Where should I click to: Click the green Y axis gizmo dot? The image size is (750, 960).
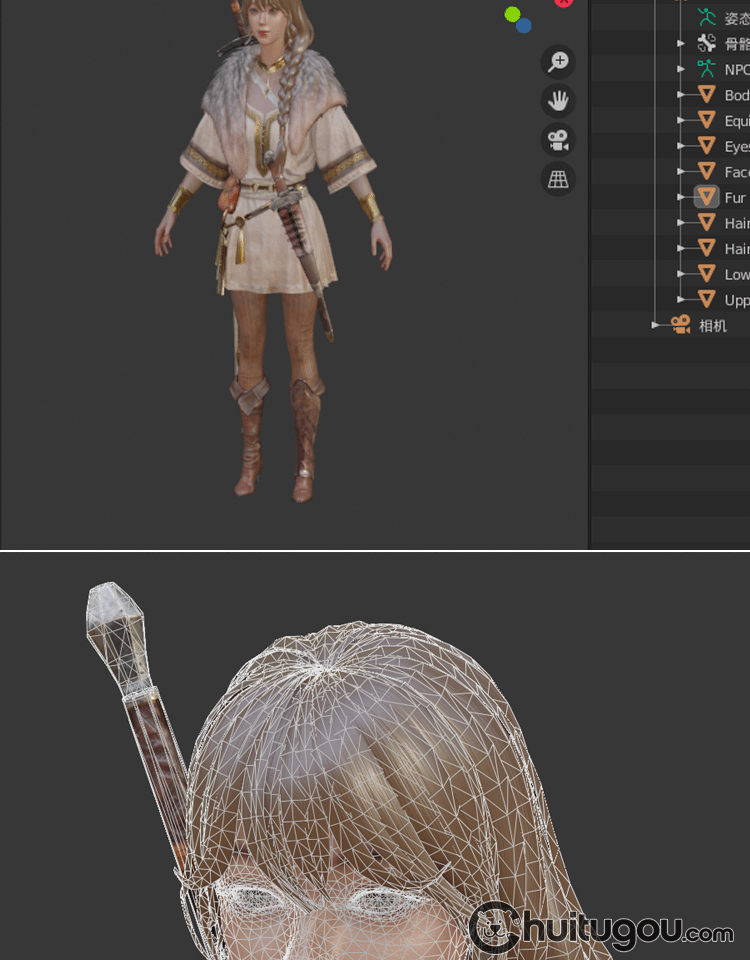[x=512, y=14]
